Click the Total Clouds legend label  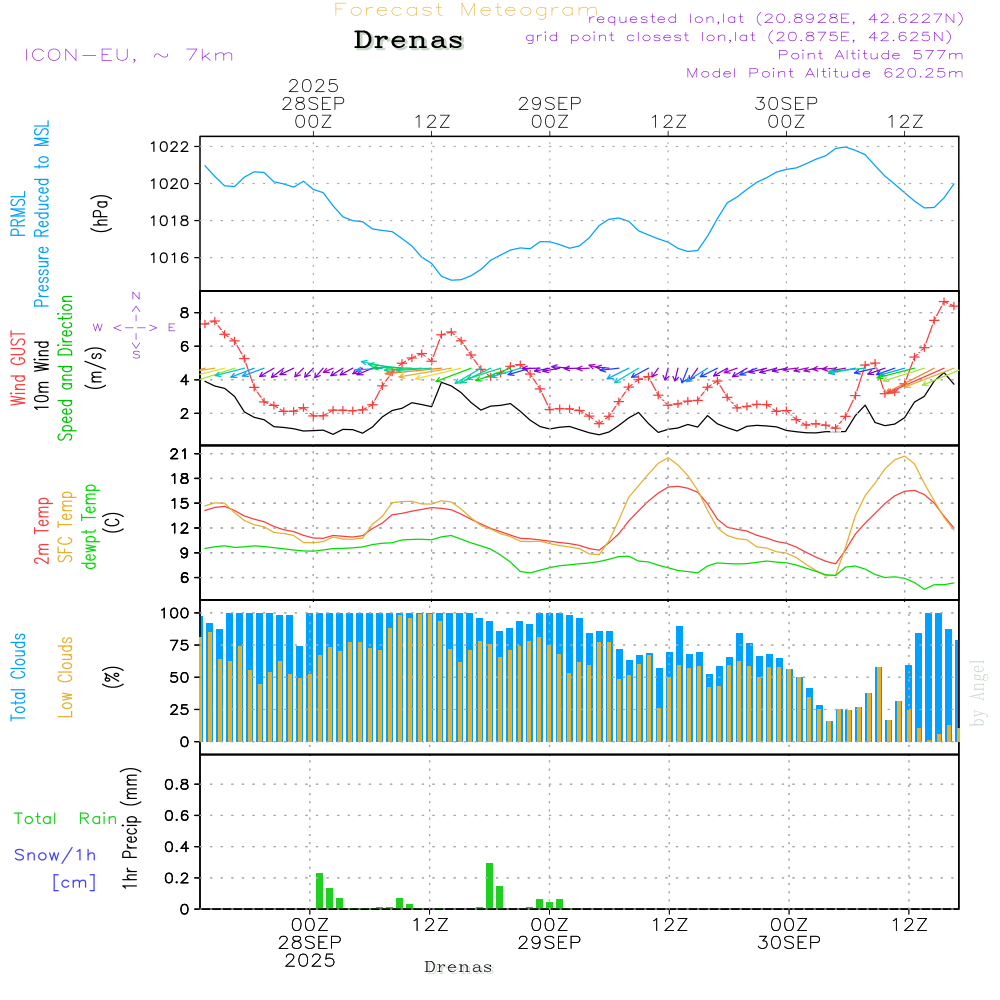17,677
